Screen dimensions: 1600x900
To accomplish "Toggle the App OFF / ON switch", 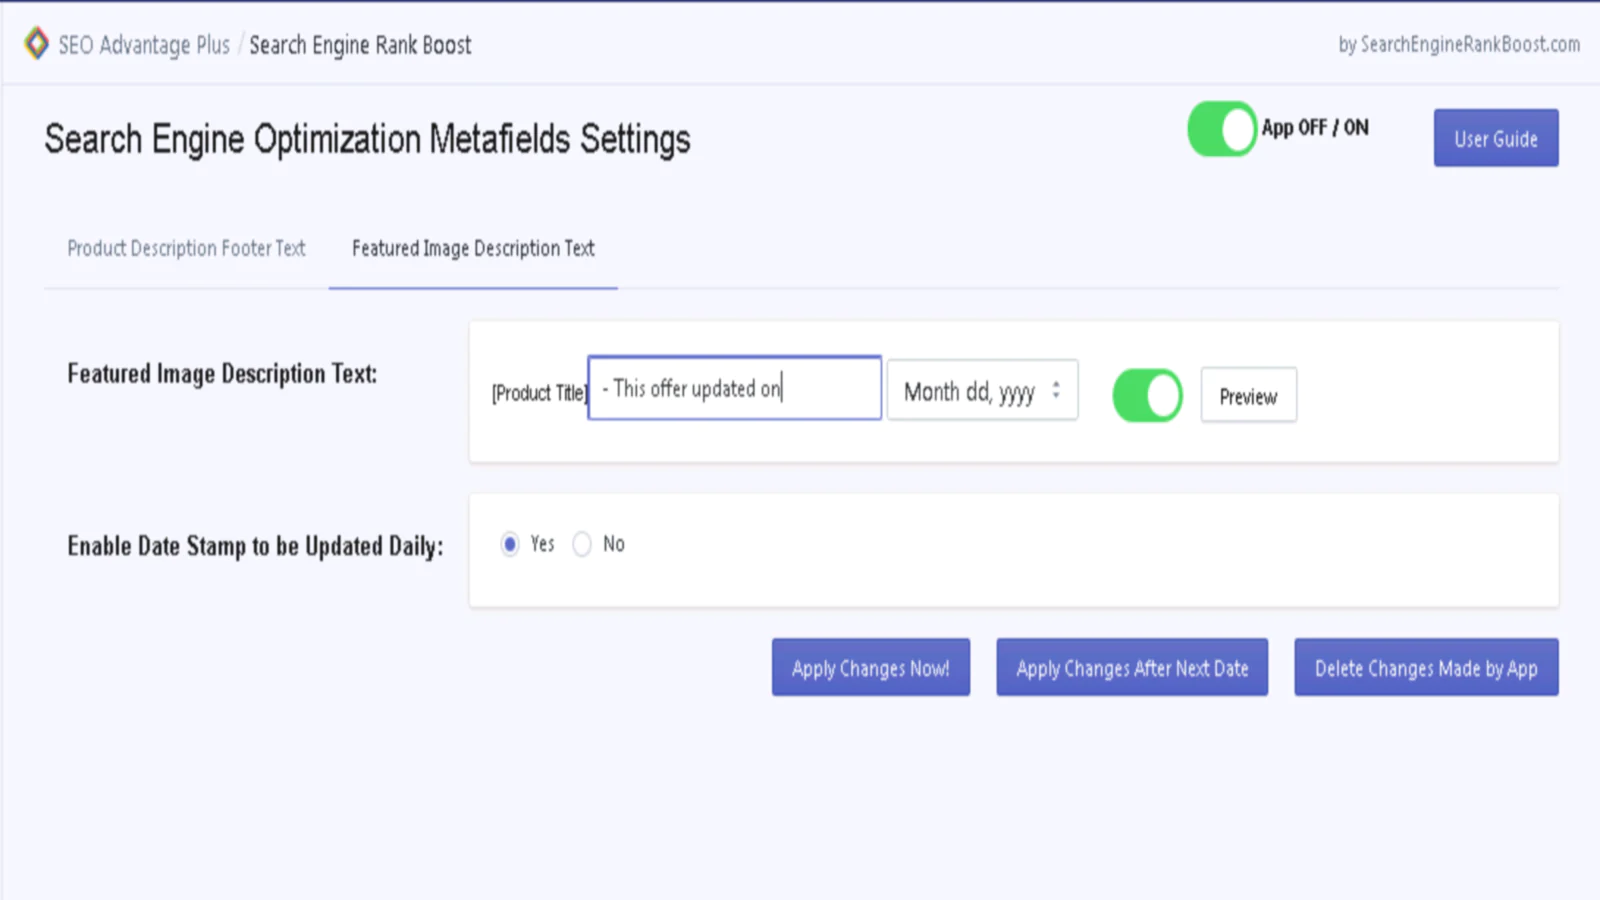I will (1221, 129).
